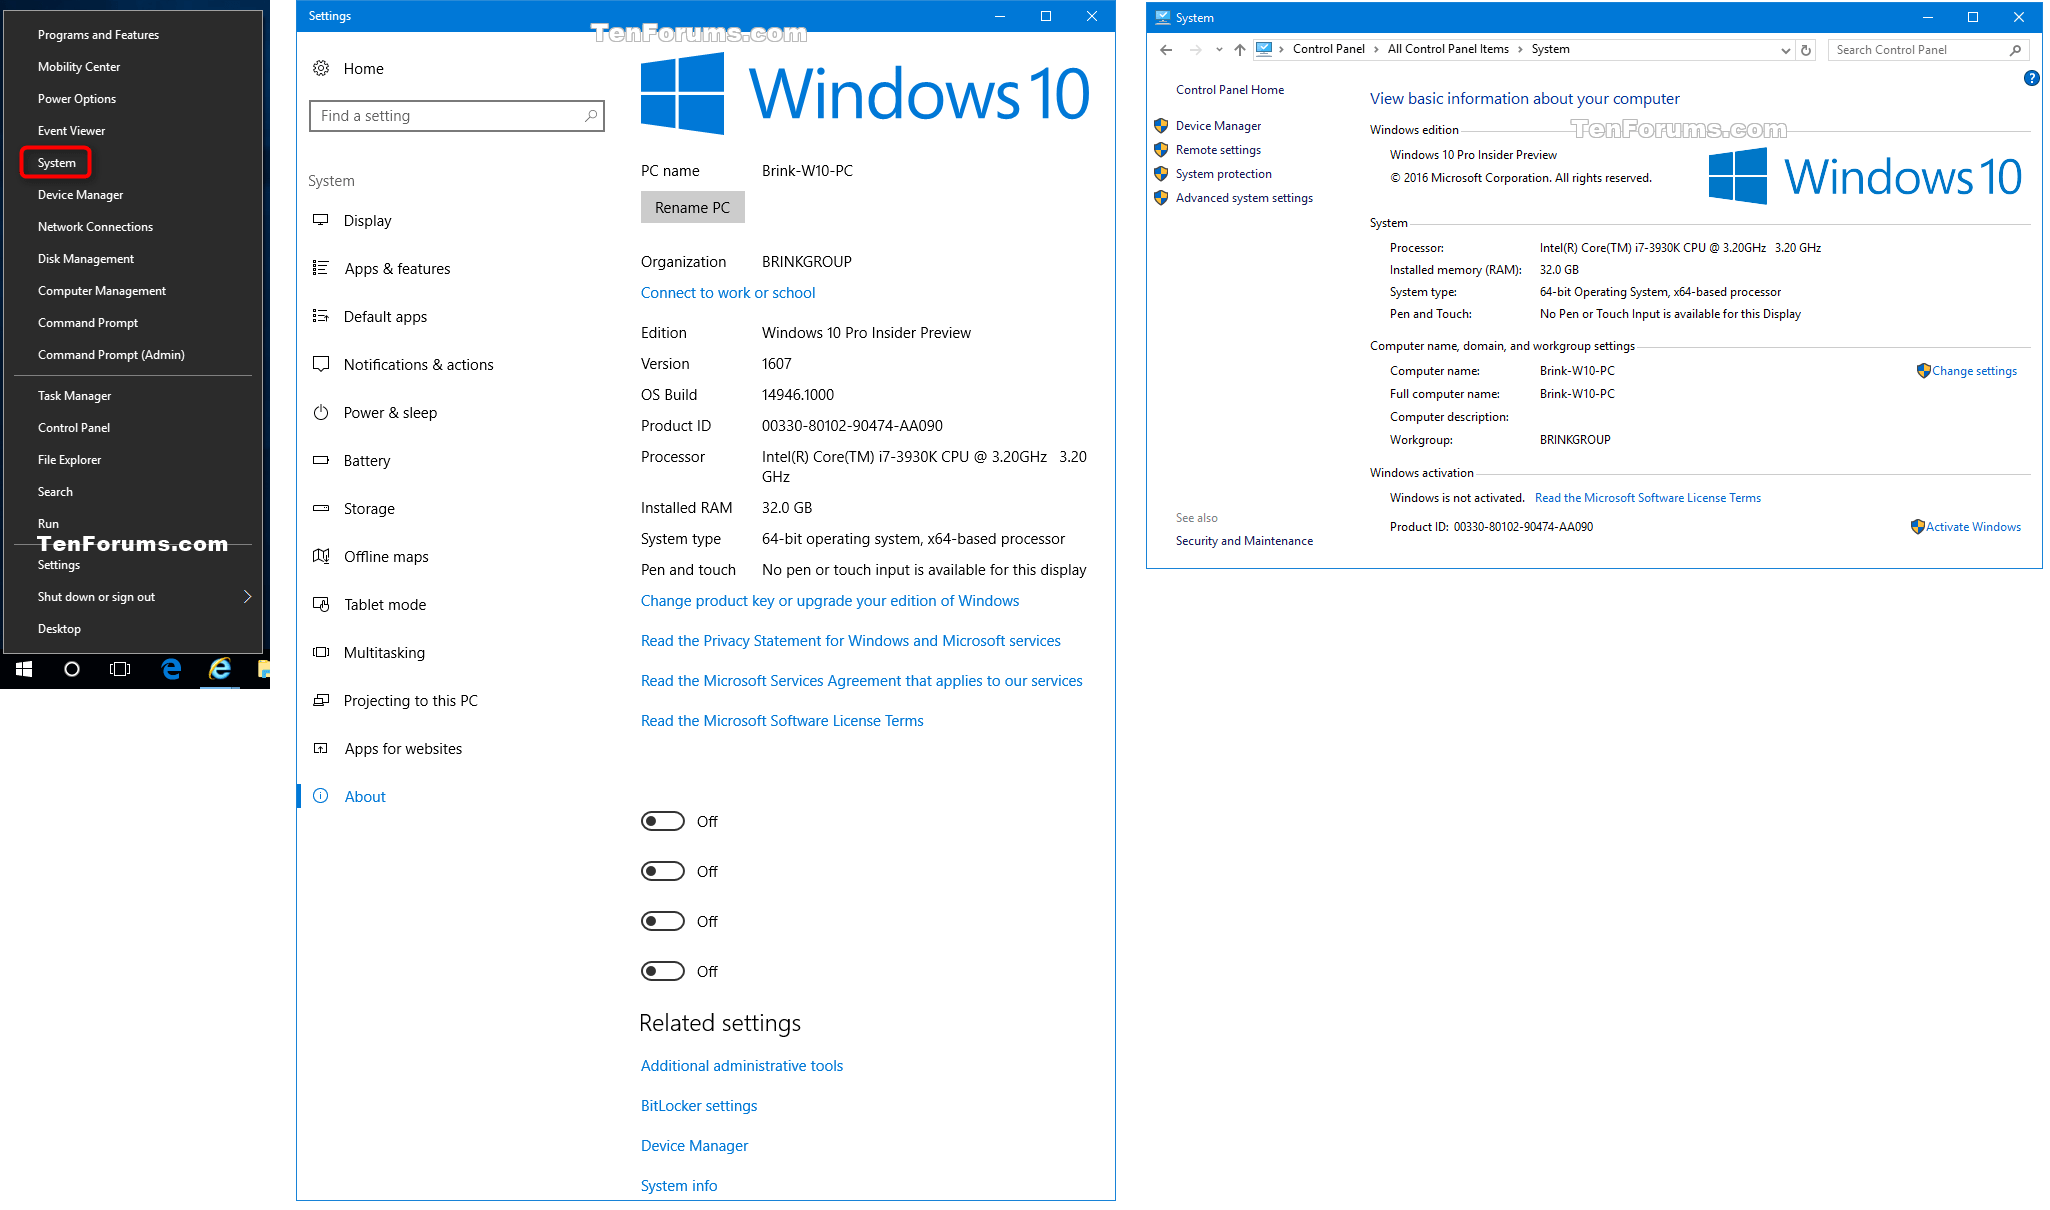Open Connect to work or school link
This screenshot has width=2050, height=1210.
tap(727, 292)
